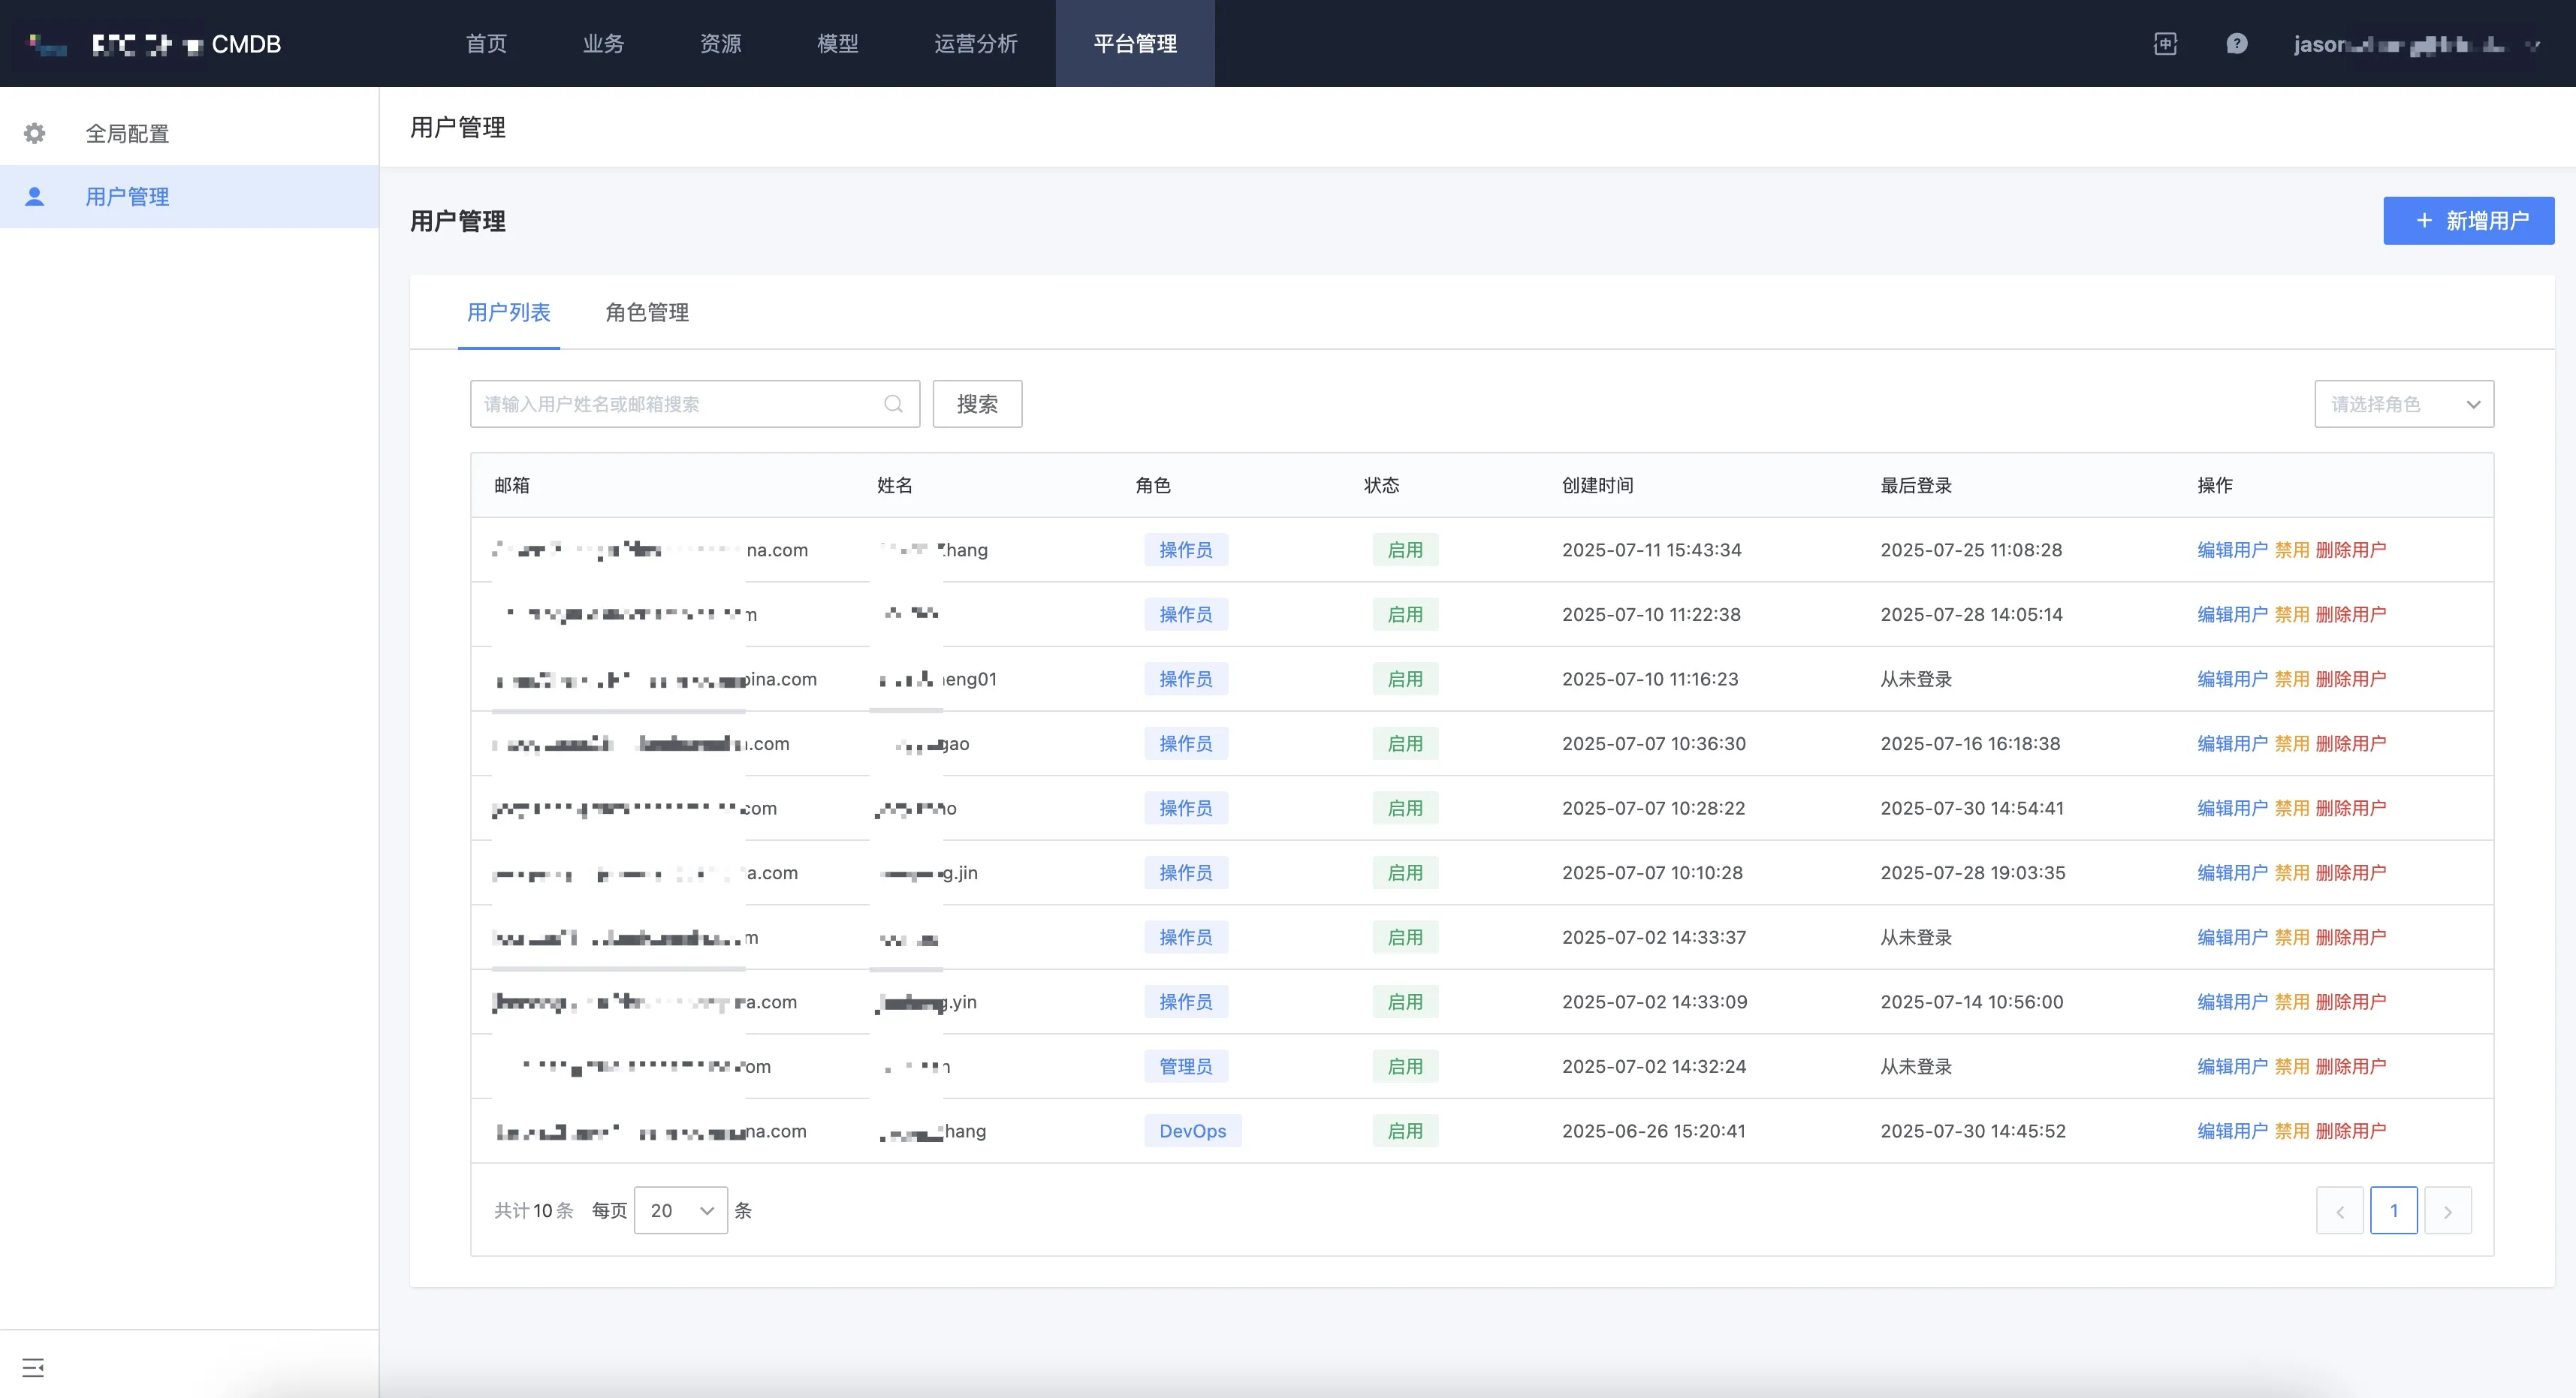Collapse sidebar using bottom-left menu icon
The image size is (2576, 1398).
coord(33,1367)
